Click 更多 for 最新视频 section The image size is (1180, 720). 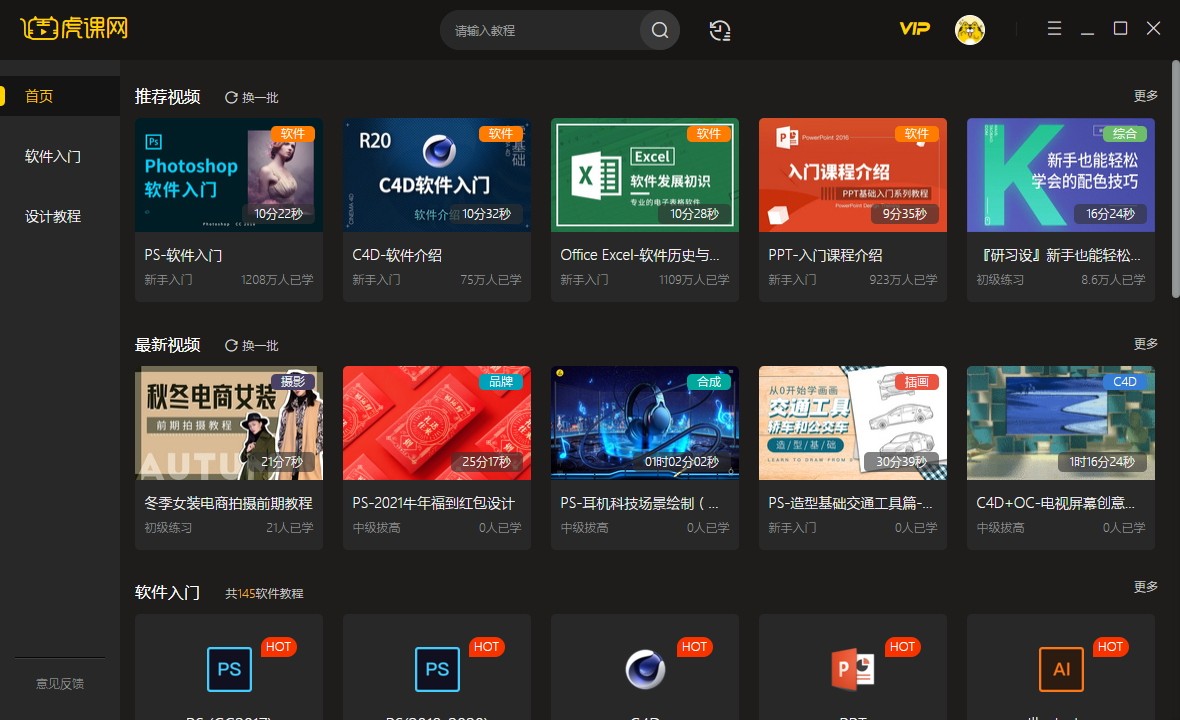coord(1145,344)
